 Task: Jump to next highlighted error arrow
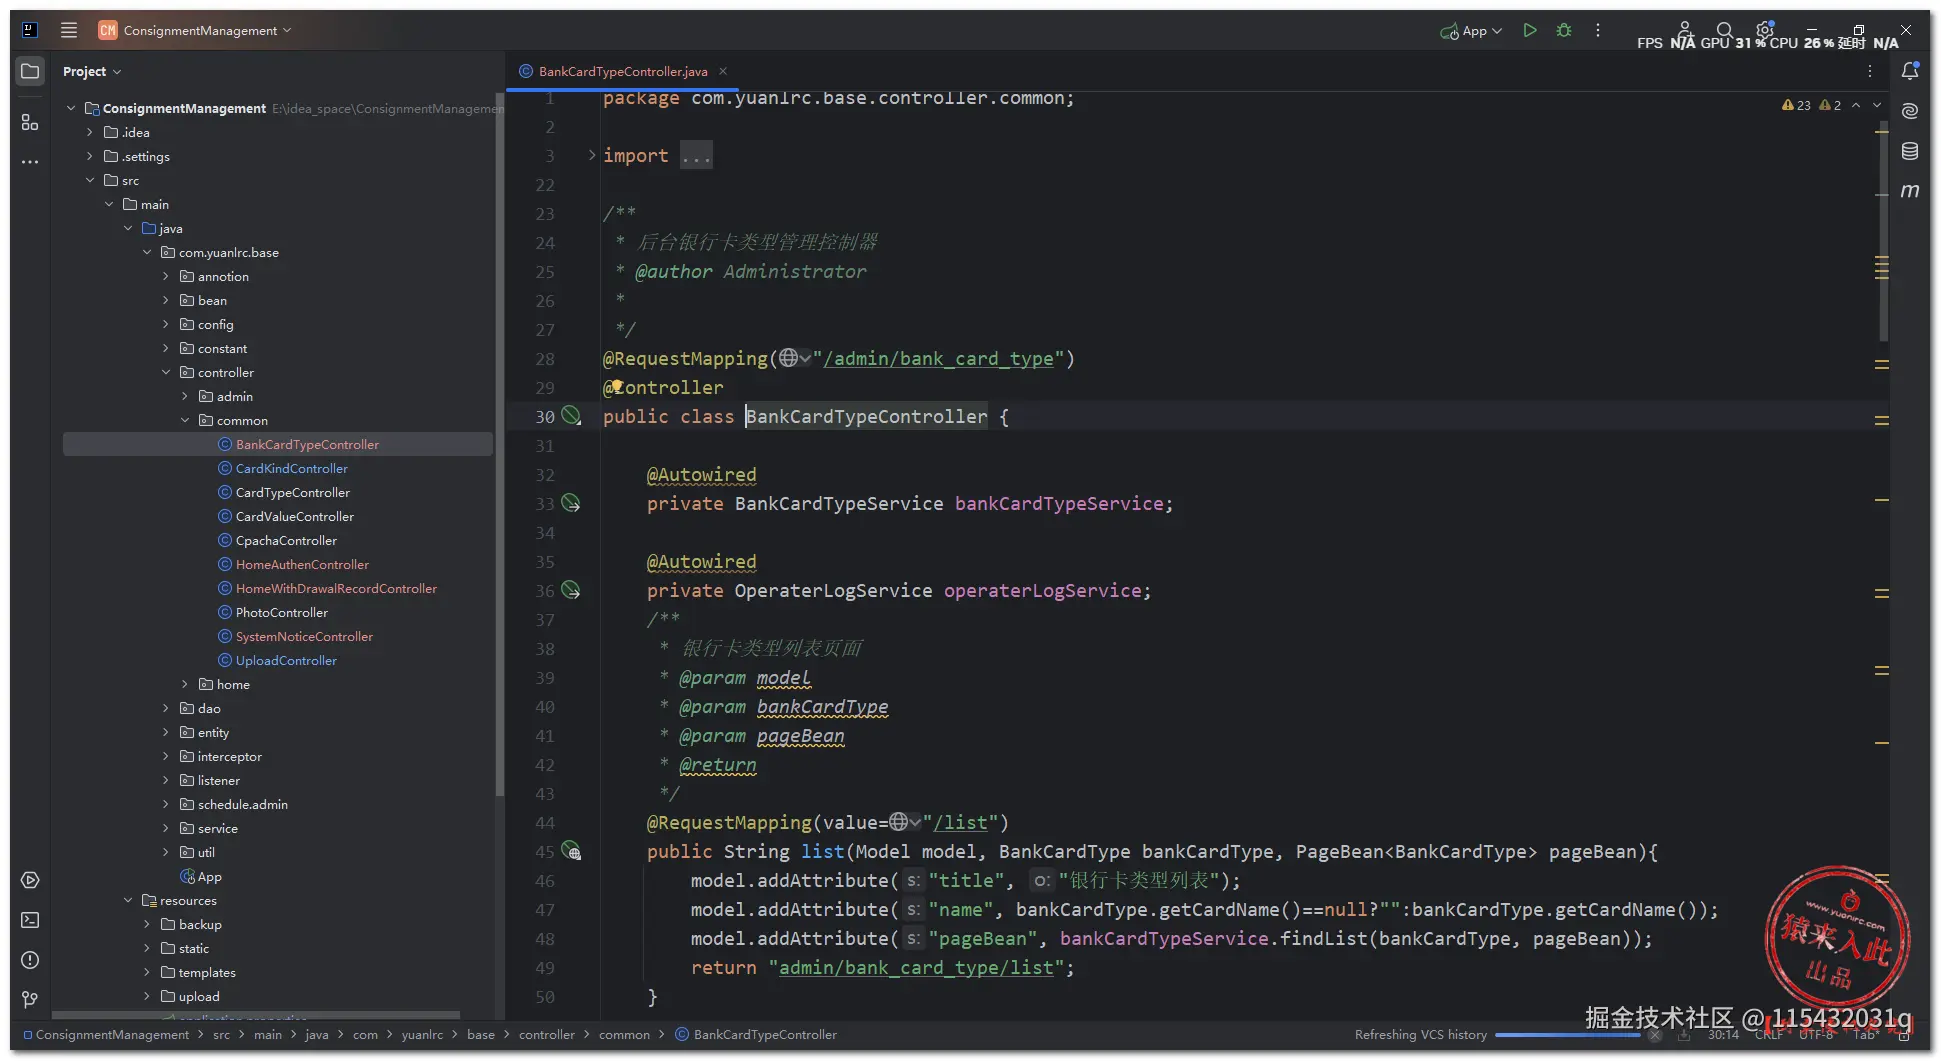pyautogui.click(x=1877, y=105)
